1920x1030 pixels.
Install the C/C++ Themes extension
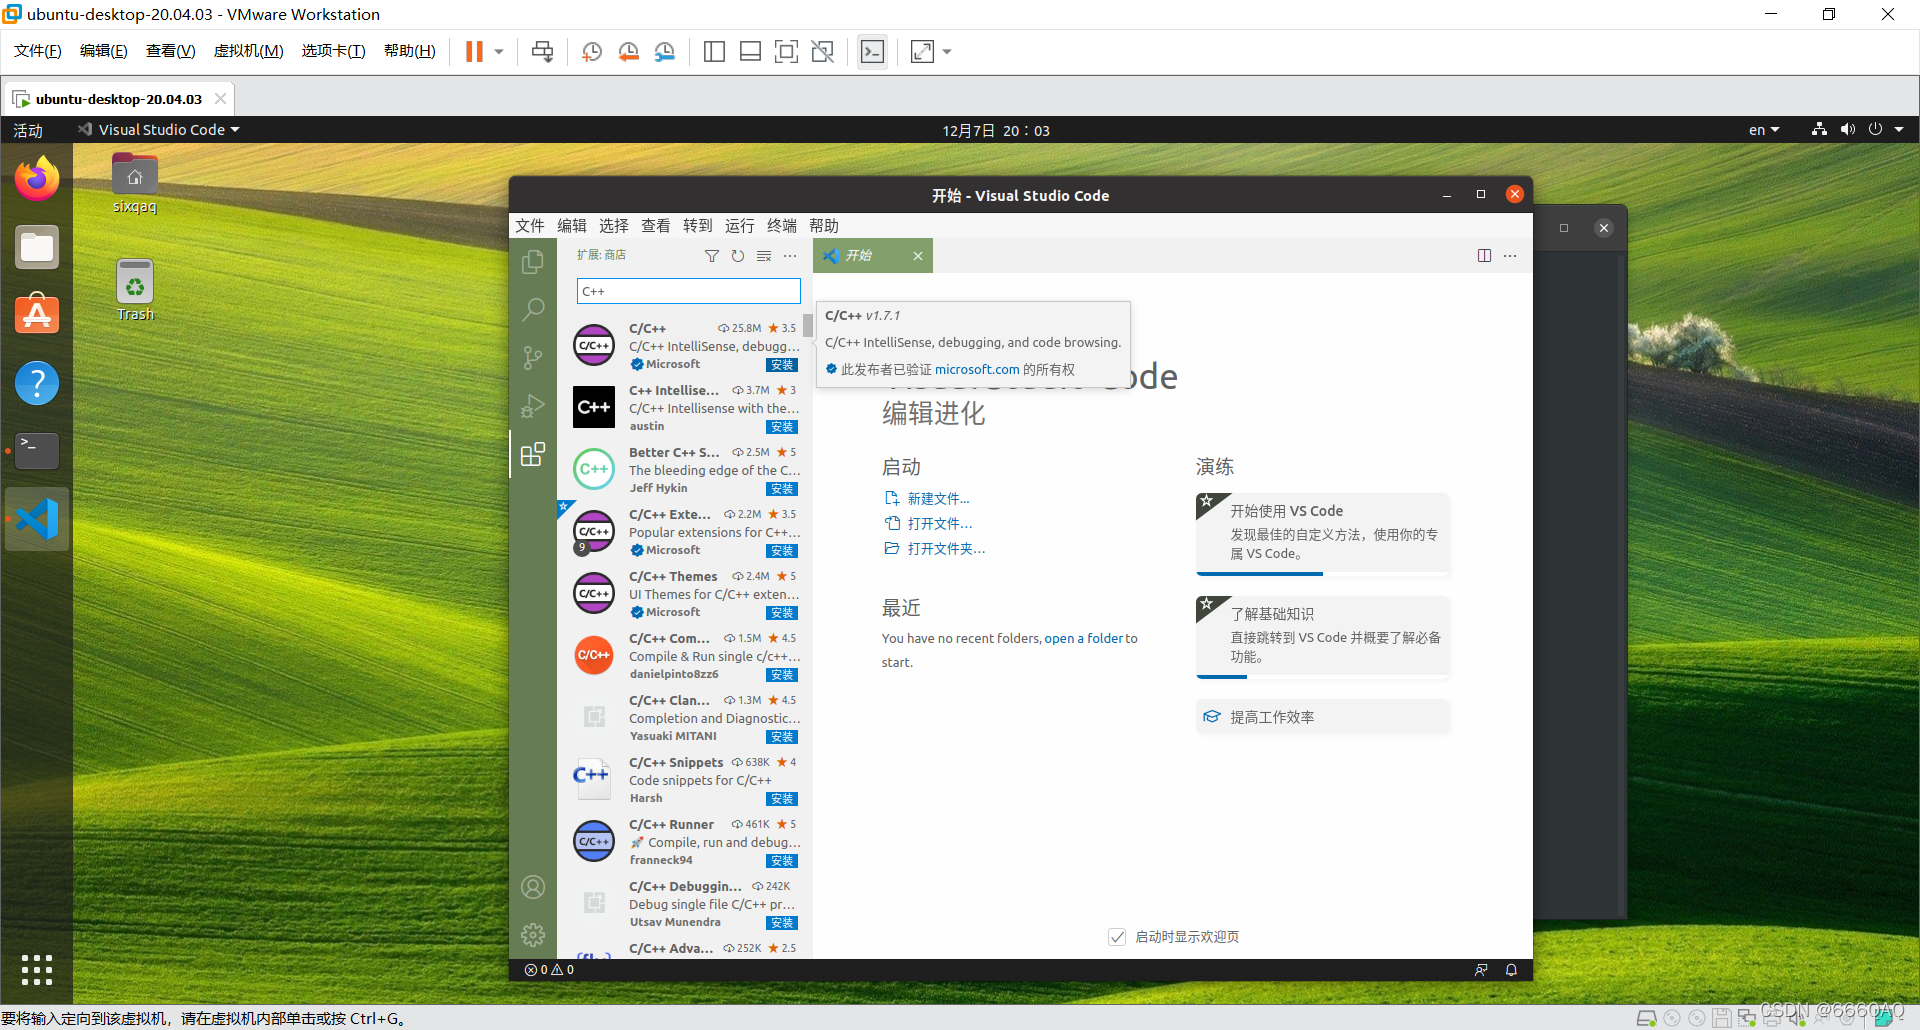click(782, 613)
